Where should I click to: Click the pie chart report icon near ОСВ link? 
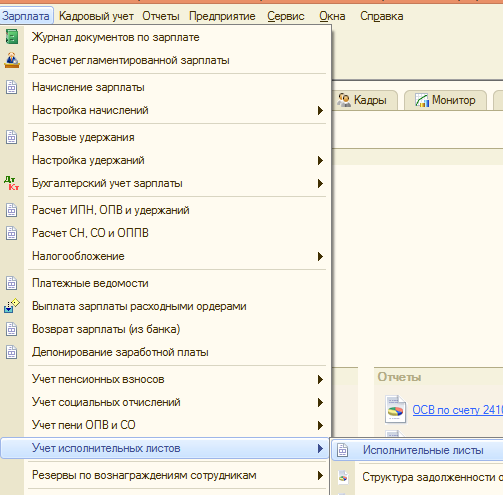tap(395, 409)
